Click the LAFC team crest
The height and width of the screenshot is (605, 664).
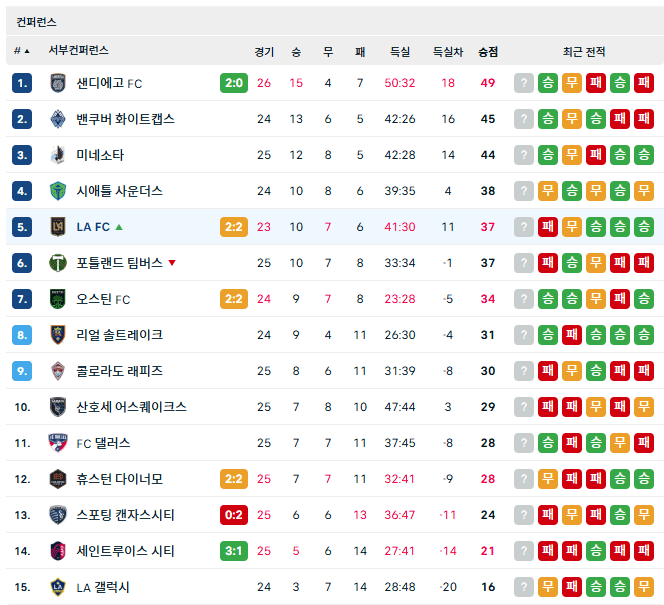(58, 227)
